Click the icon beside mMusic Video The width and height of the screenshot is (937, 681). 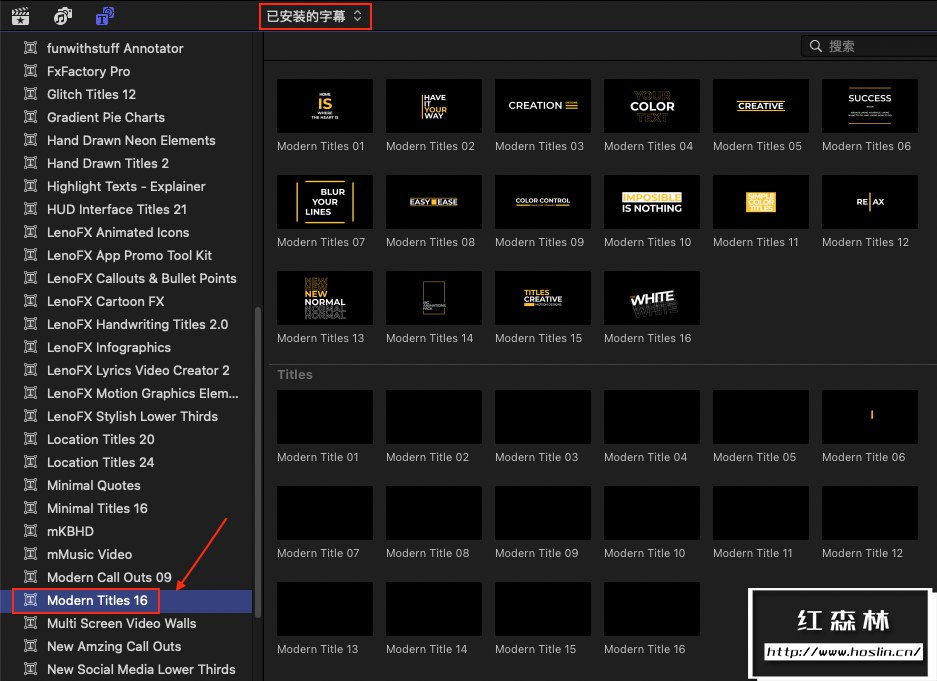(30, 554)
